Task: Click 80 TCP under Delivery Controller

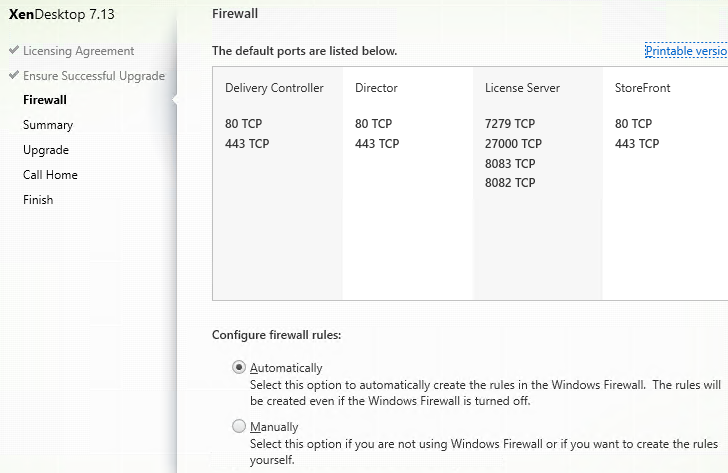Action: [244, 123]
